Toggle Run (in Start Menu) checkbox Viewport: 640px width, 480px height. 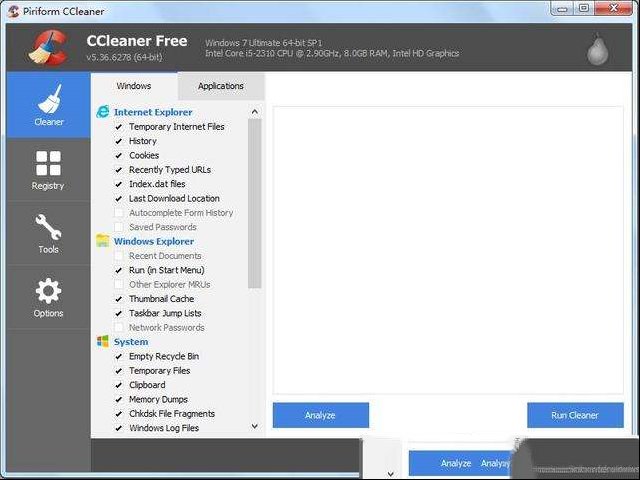[118, 270]
